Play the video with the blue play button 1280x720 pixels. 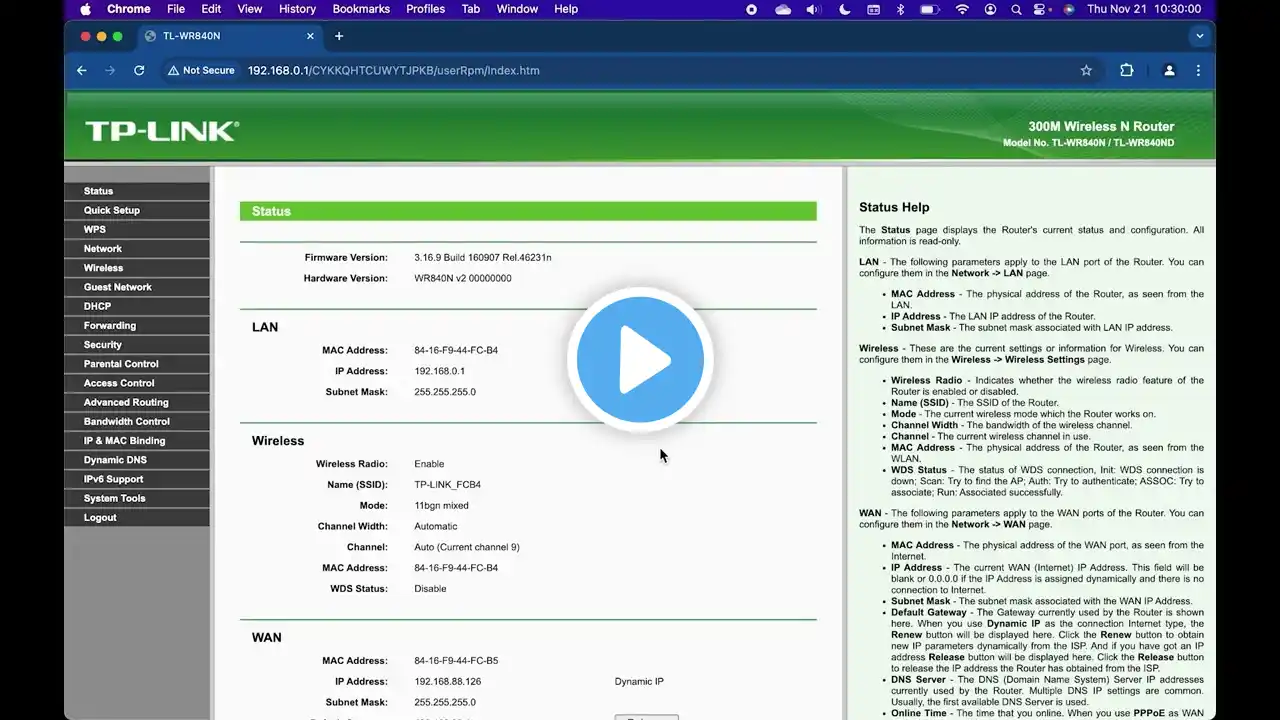pos(640,360)
